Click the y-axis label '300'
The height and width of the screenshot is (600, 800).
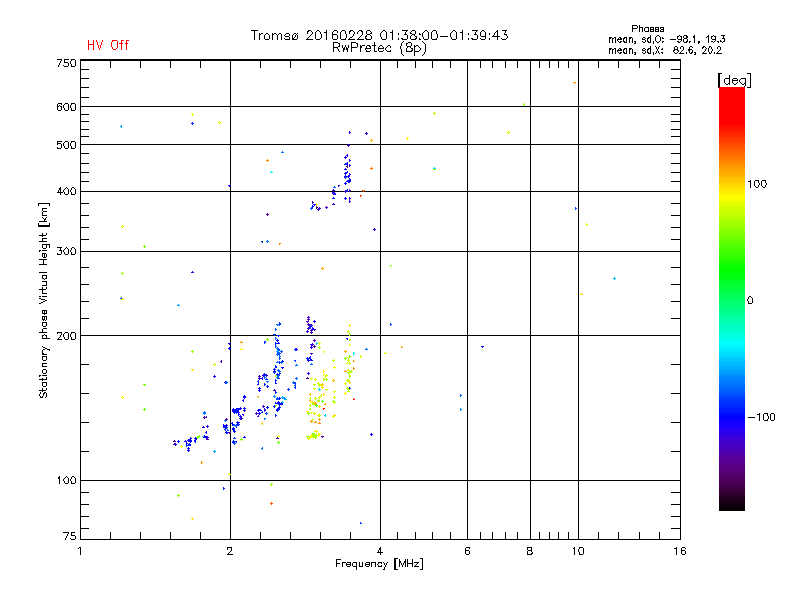point(66,252)
